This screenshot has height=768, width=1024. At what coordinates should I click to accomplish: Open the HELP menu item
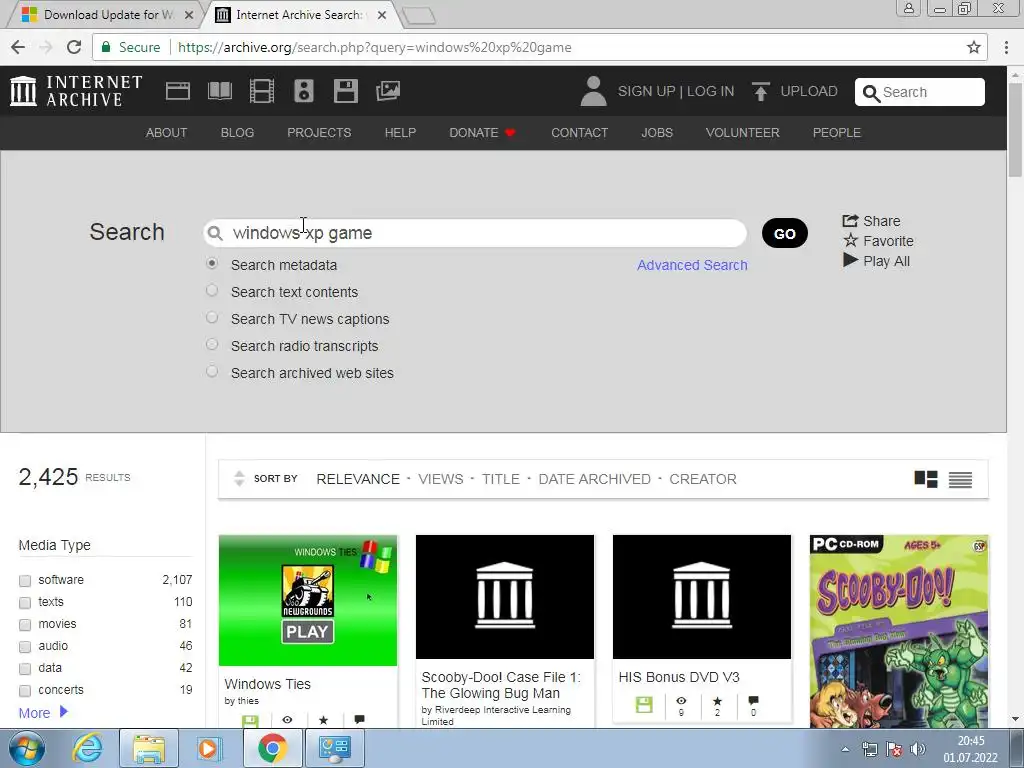pos(400,133)
